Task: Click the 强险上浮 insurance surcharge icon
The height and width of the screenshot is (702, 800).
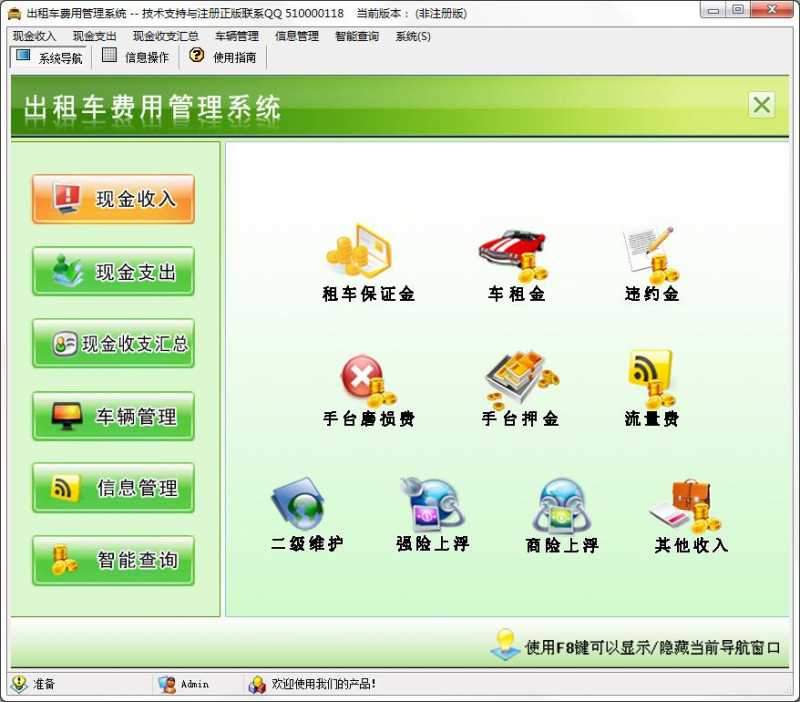Action: click(432, 510)
